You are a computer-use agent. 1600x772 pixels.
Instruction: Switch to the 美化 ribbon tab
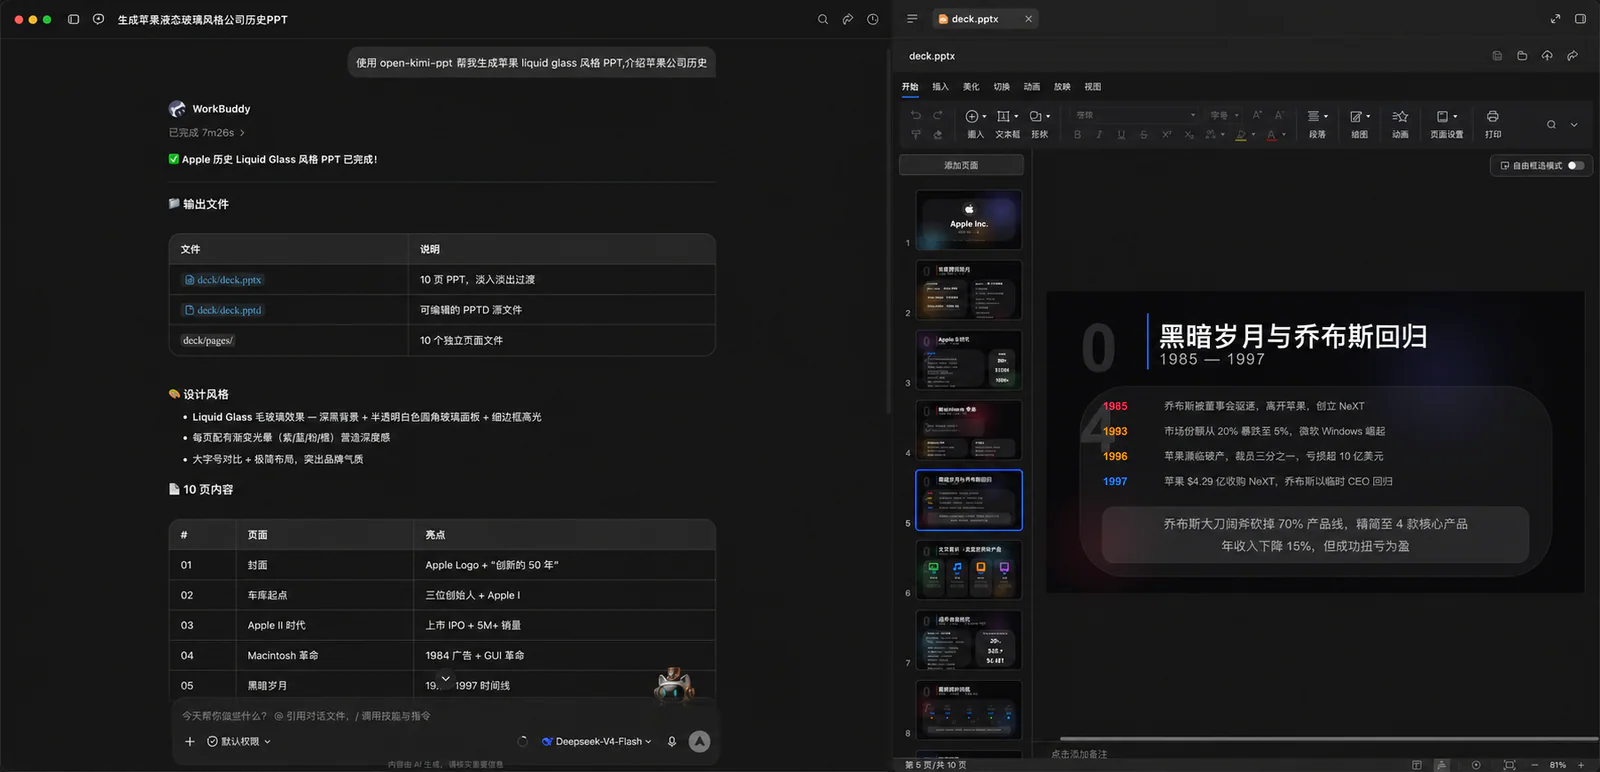[x=971, y=87]
